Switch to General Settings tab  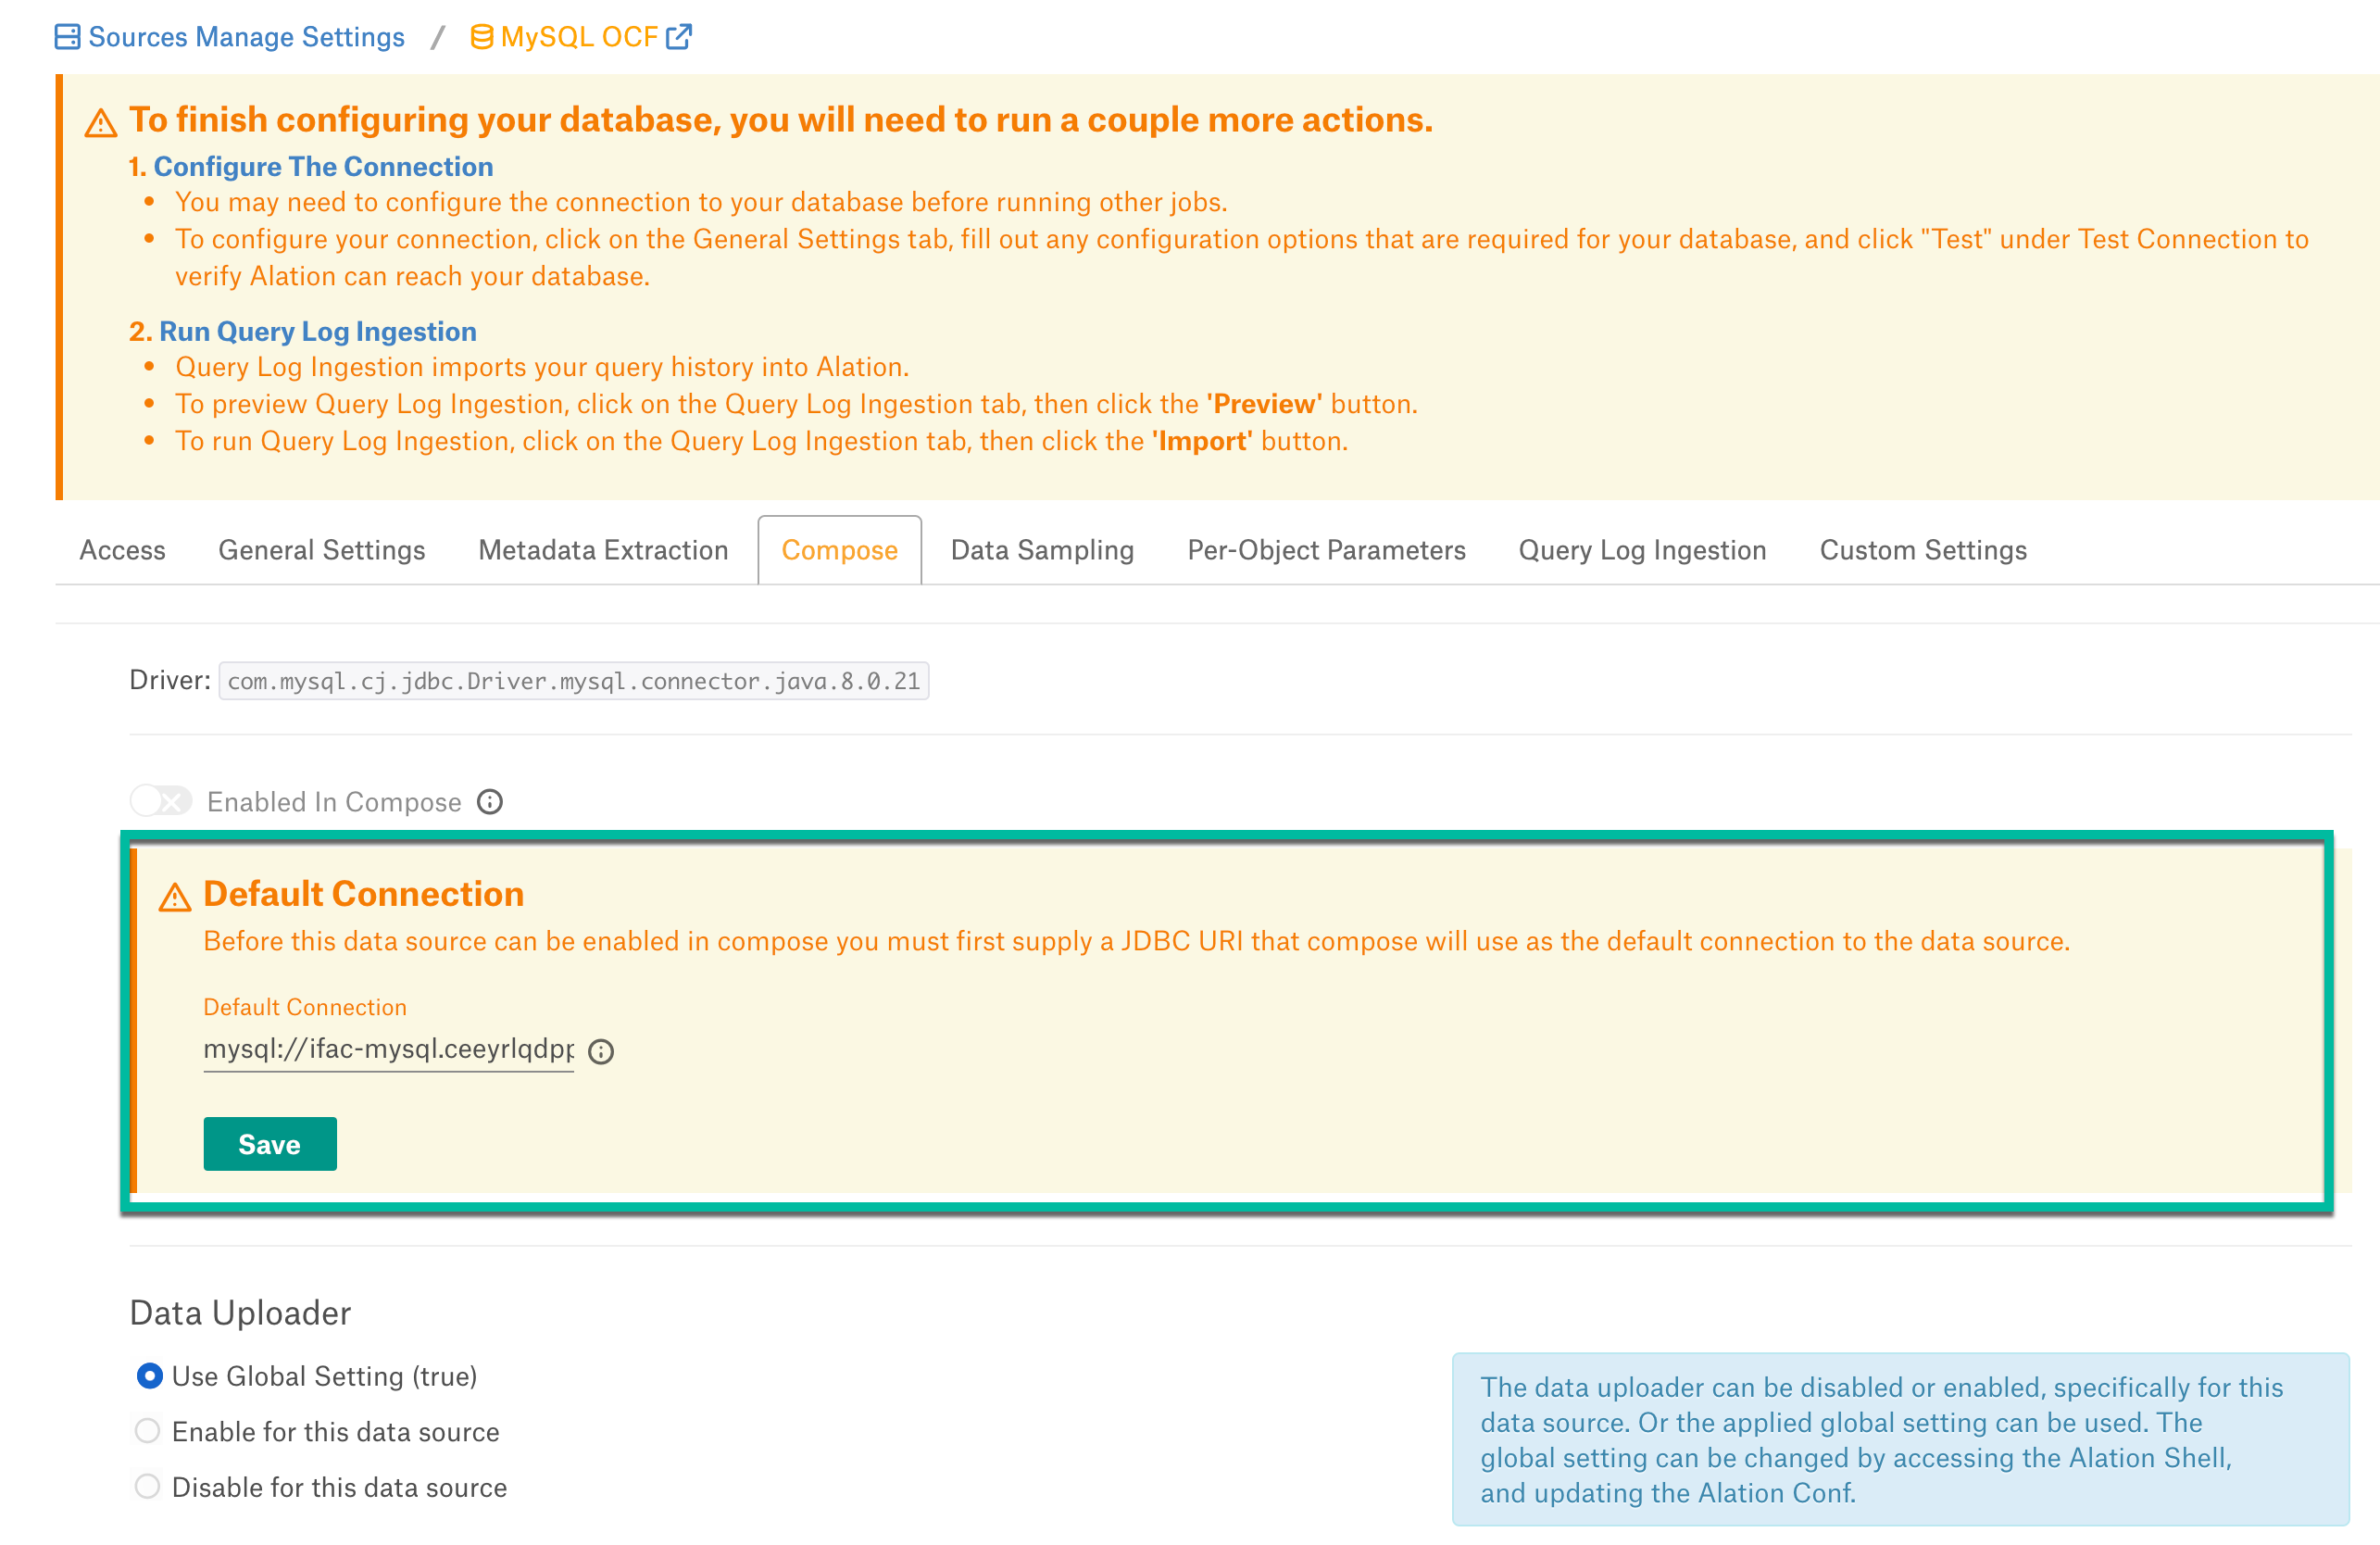pos(322,550)
